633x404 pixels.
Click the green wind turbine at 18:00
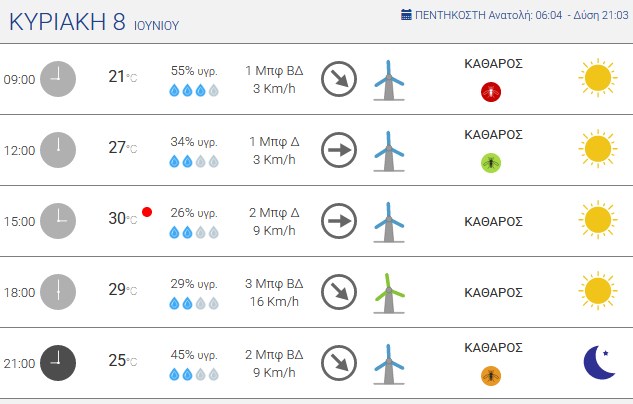coord(389,293)
